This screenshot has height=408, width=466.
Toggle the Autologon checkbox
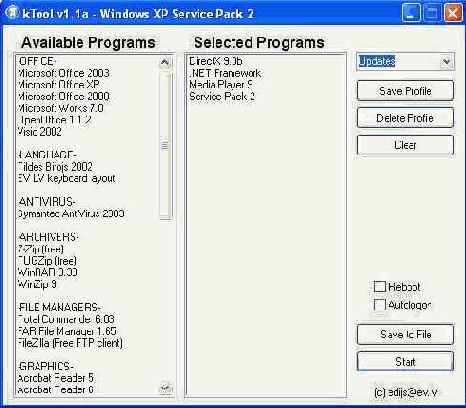[x=380, y=304]
